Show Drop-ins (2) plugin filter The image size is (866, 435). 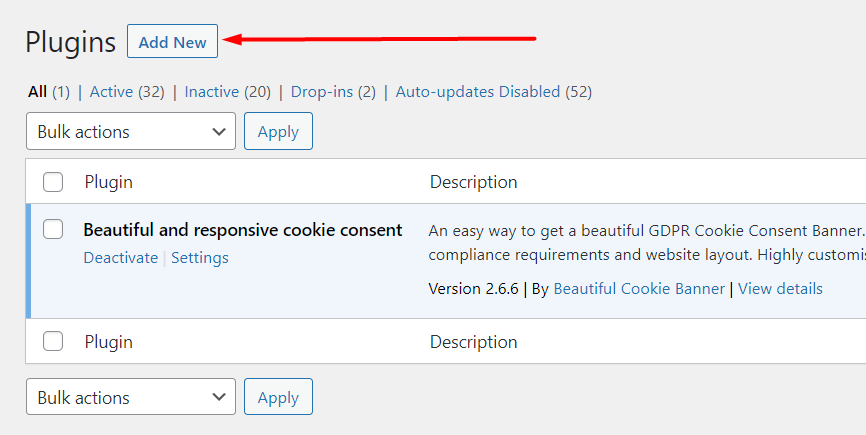[x=333, y=92]
